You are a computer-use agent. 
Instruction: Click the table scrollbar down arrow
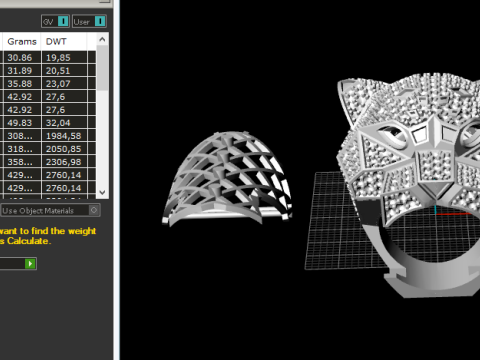[x=102, y=192]
